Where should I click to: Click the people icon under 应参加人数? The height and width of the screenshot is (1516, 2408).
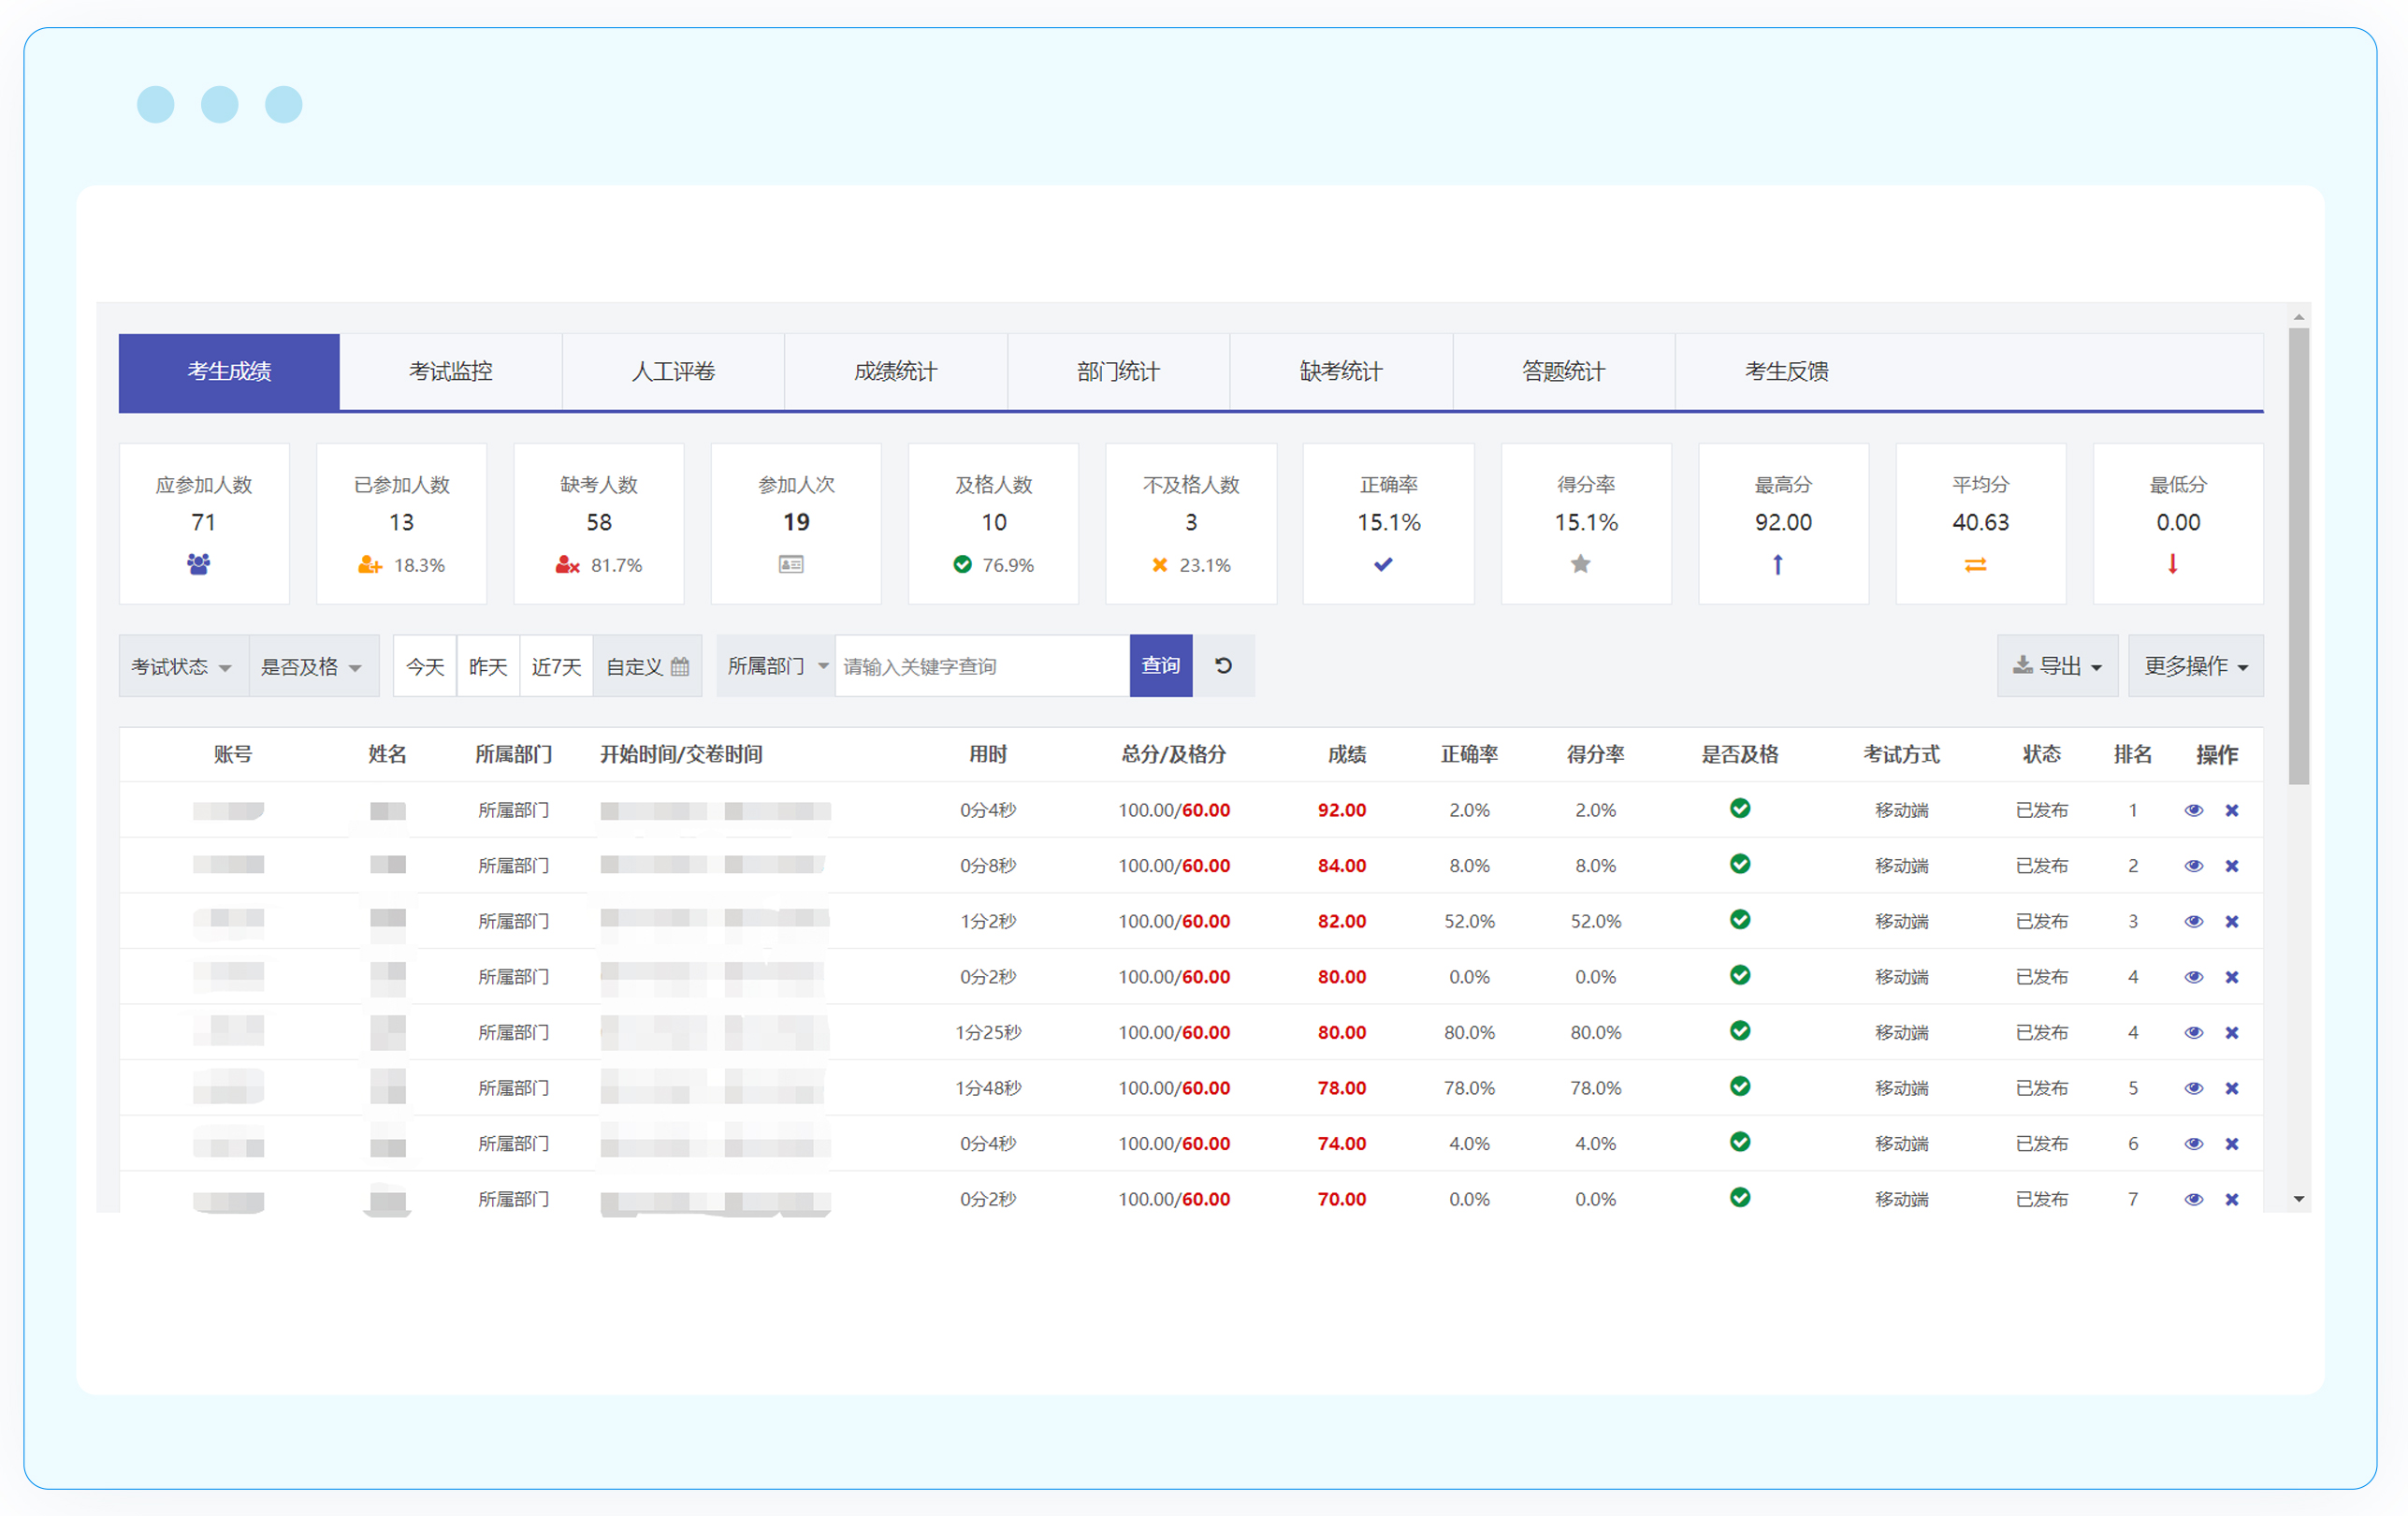[x=199, y=564]
